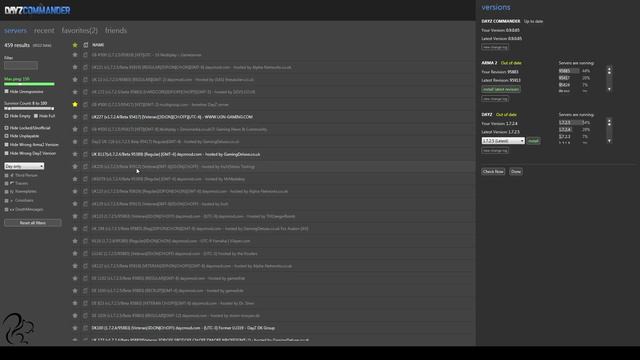Click the DayZ Commander logo

37,10
